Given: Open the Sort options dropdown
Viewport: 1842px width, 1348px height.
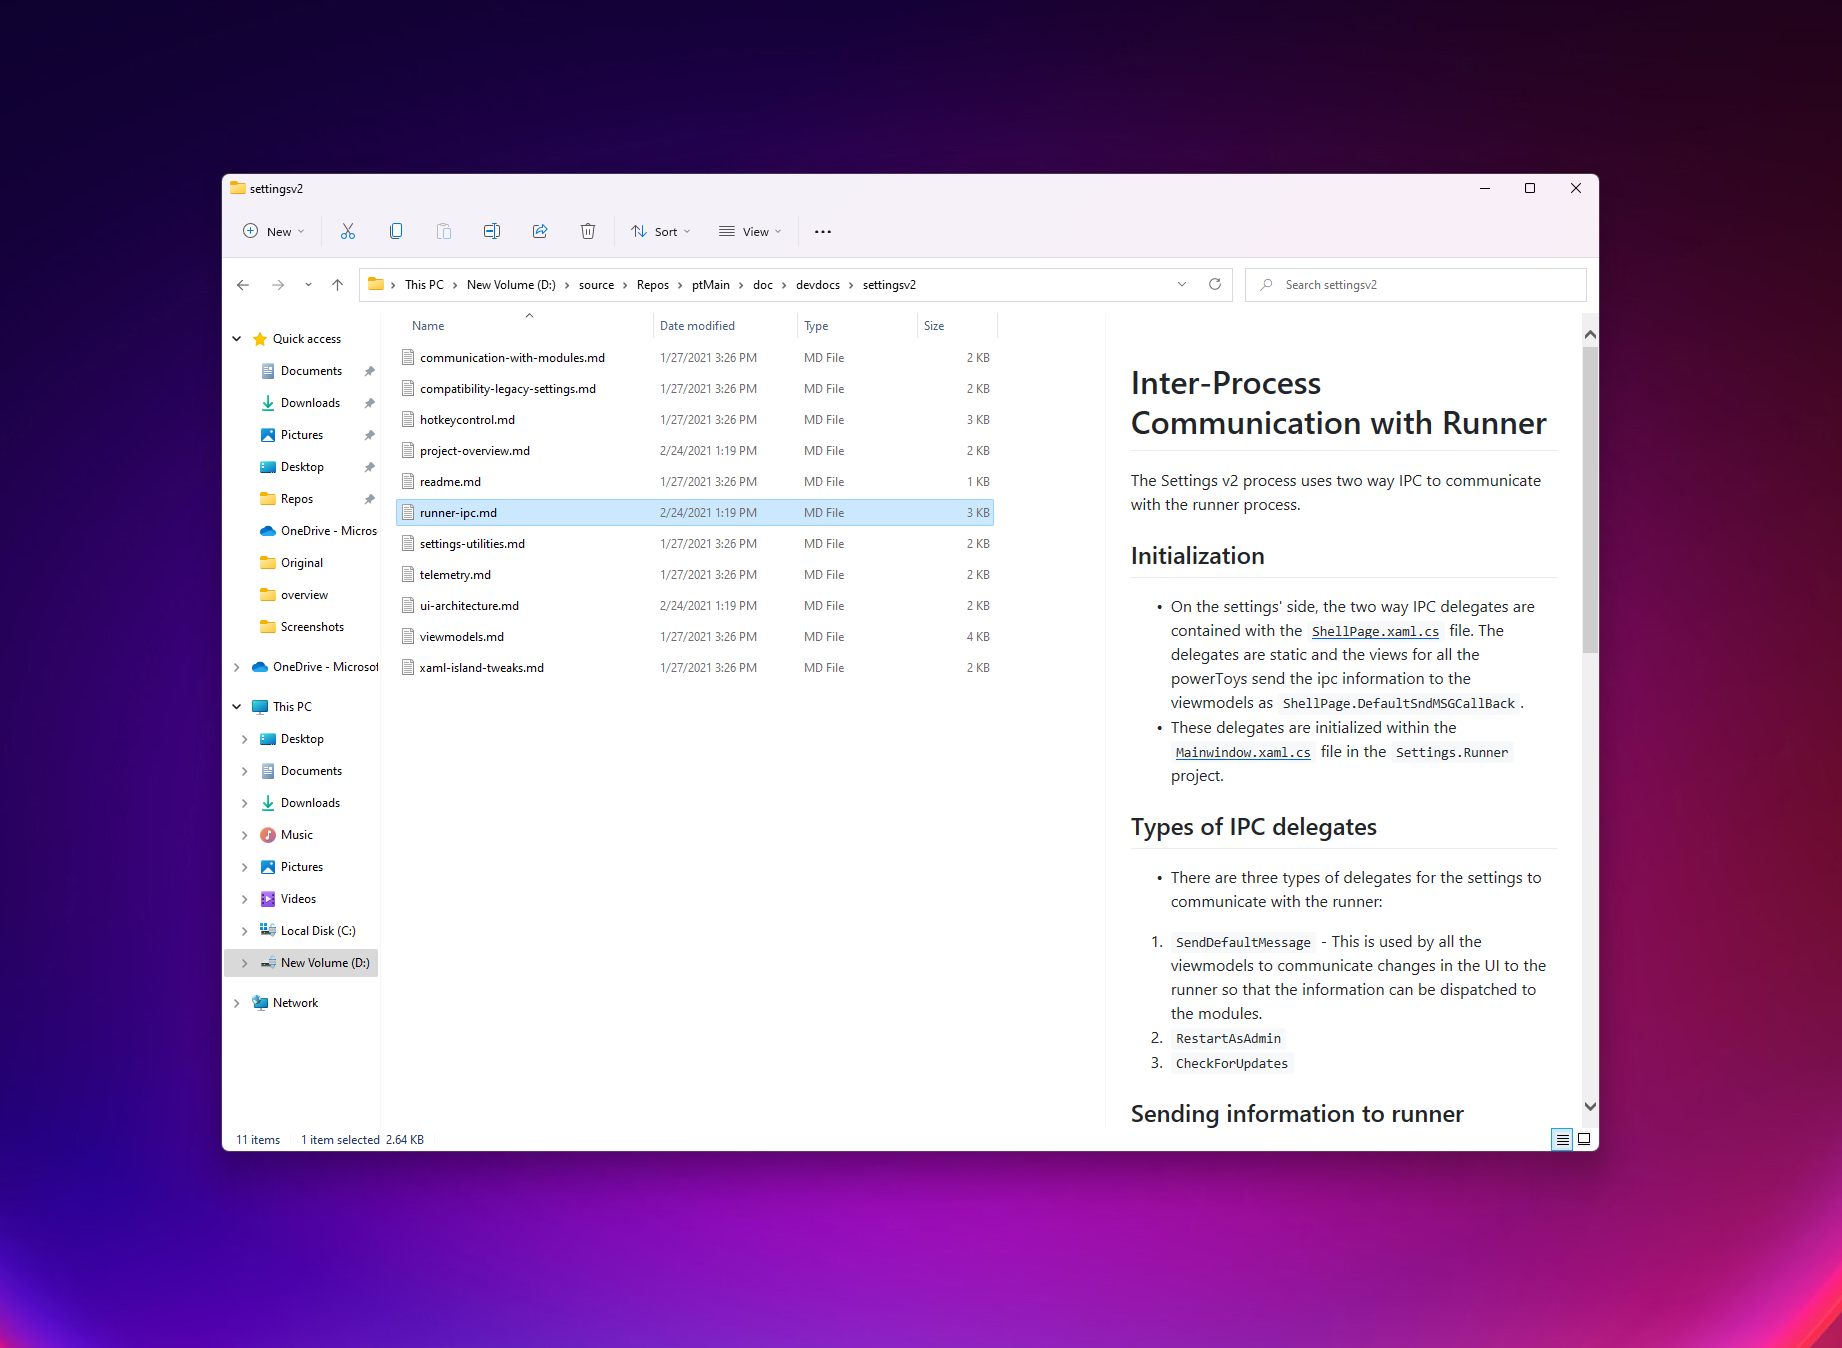Looking at the screenshot, I should (660, 231).
